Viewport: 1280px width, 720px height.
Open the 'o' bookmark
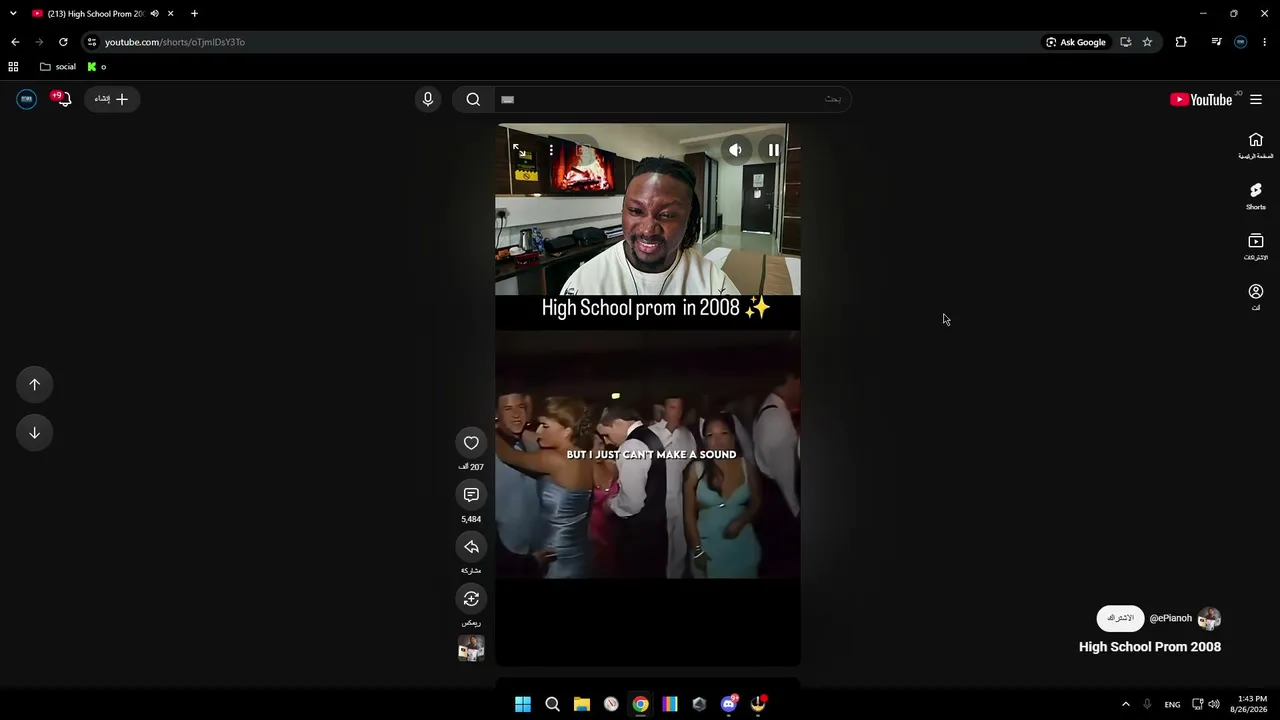[x=97, y=67]
